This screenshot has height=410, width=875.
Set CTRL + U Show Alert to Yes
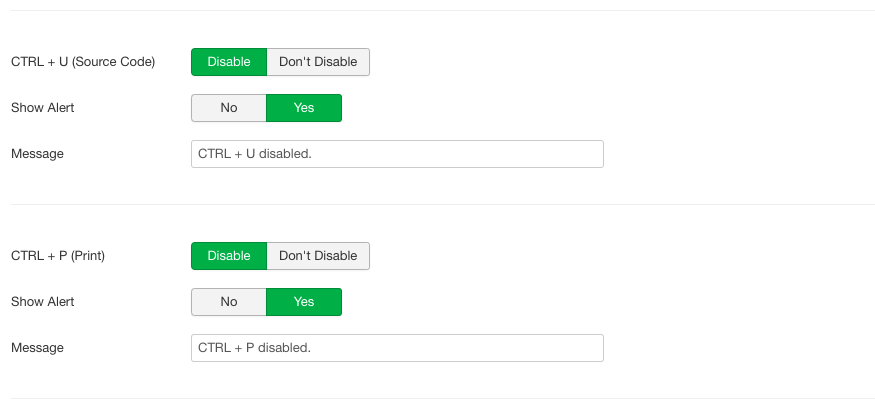304,108
